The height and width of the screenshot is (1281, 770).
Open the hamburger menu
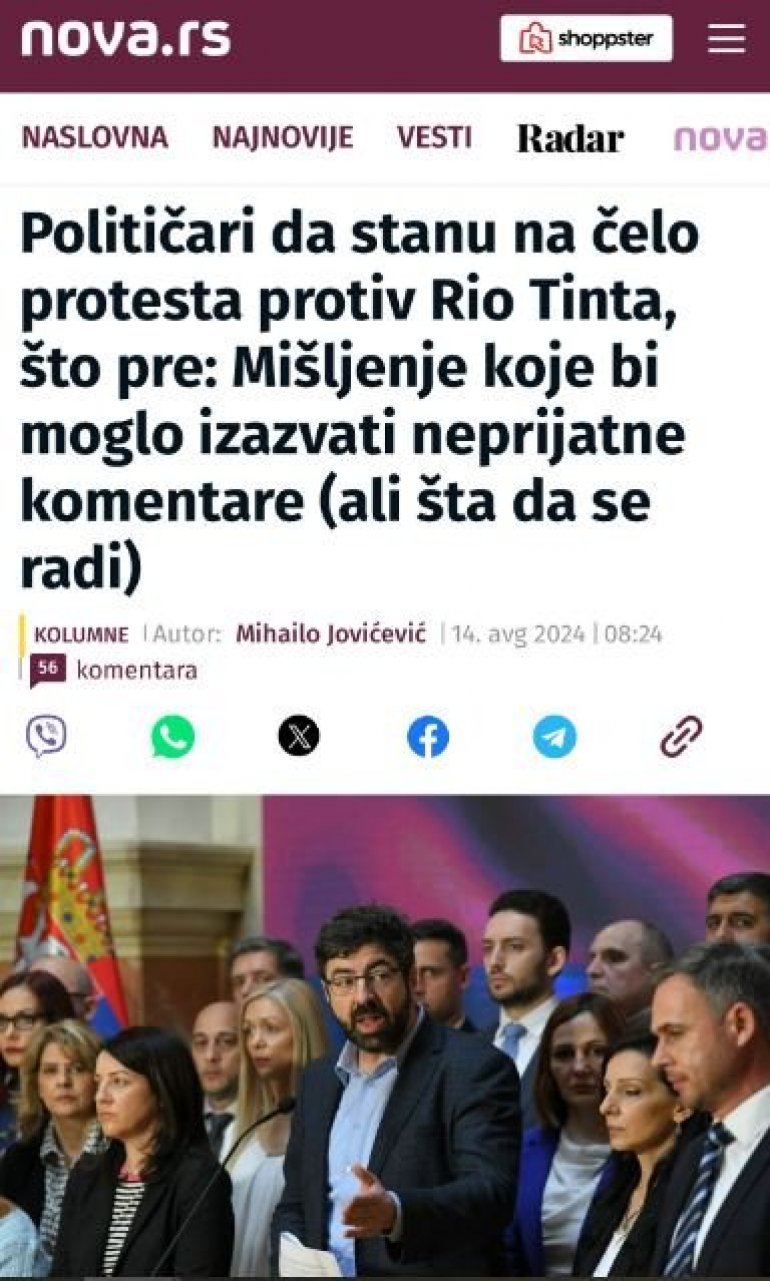coord(726,39)
